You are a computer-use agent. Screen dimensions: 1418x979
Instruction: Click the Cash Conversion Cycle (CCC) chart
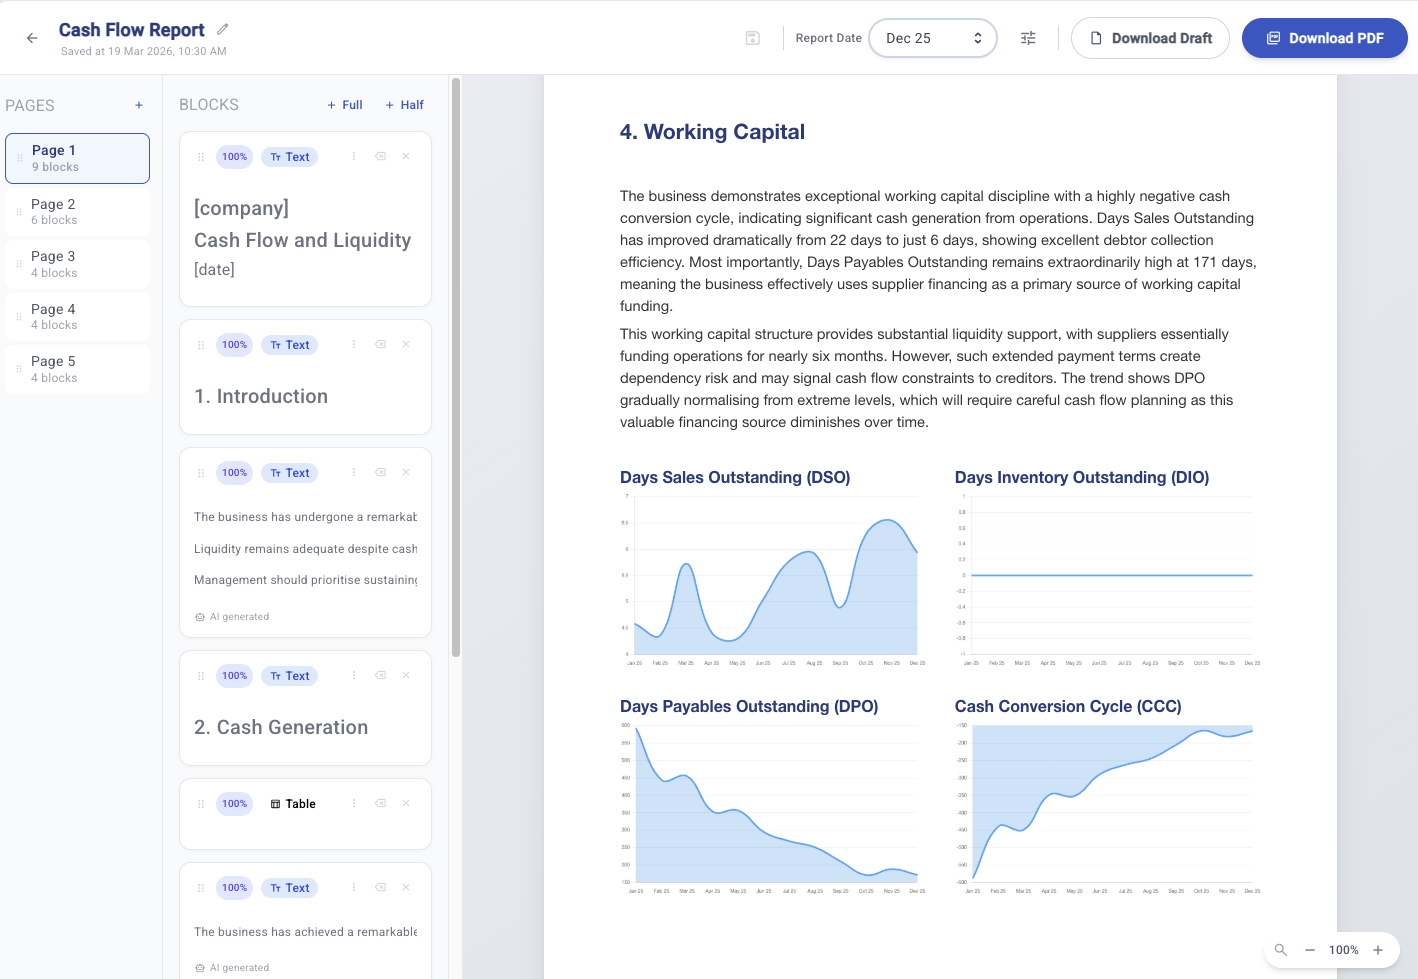[x=1107, y=808]
